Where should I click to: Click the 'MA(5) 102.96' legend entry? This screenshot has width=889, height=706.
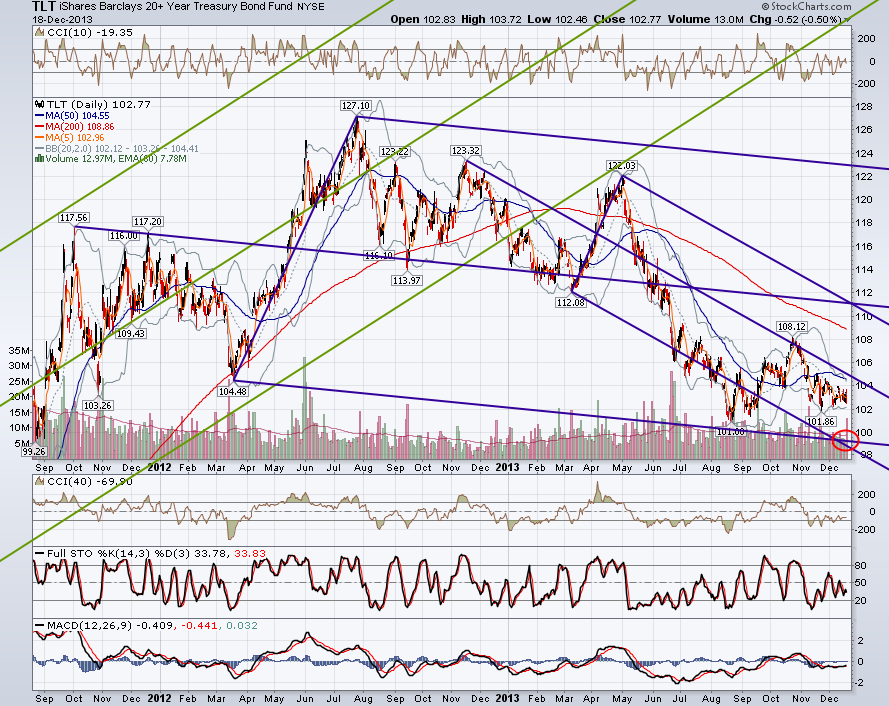[75, 137]
